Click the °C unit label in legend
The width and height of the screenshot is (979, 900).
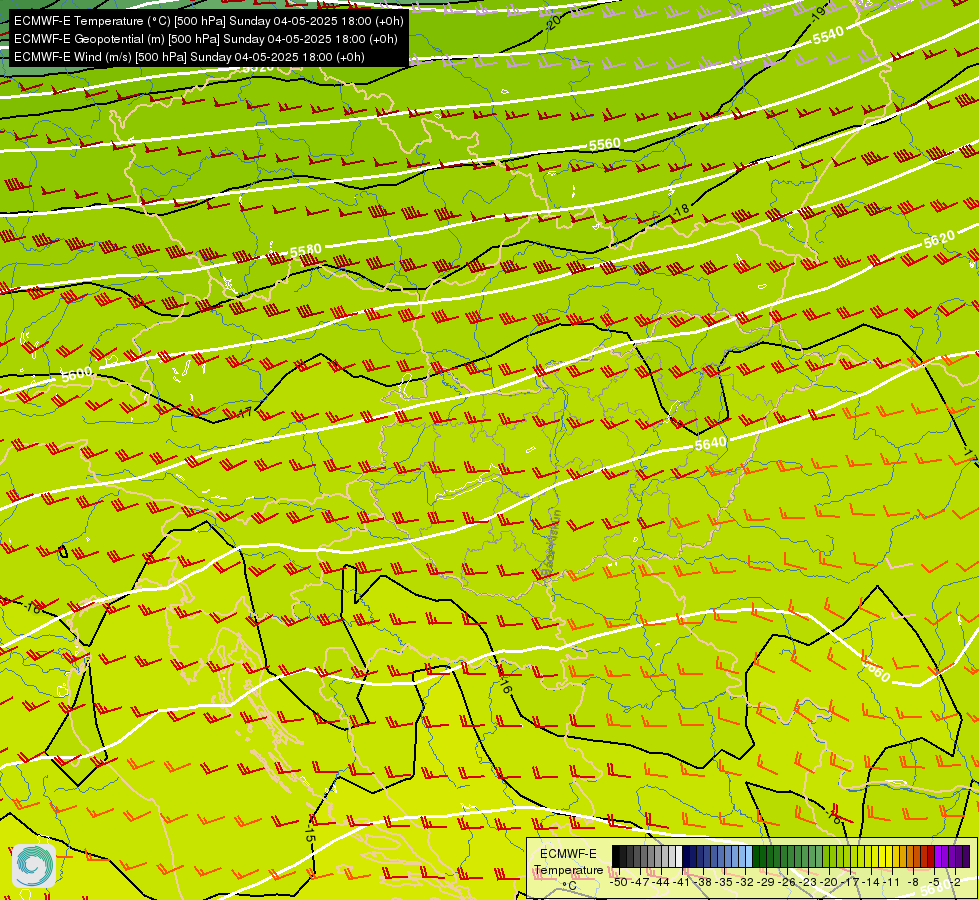pos(569,885)
